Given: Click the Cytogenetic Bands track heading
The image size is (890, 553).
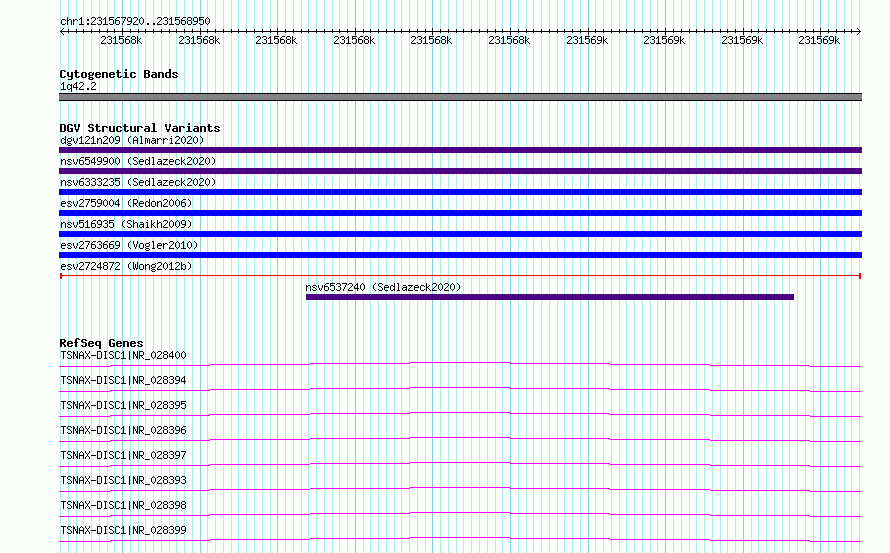Looking at the screenshot, I should pos(119,74).
